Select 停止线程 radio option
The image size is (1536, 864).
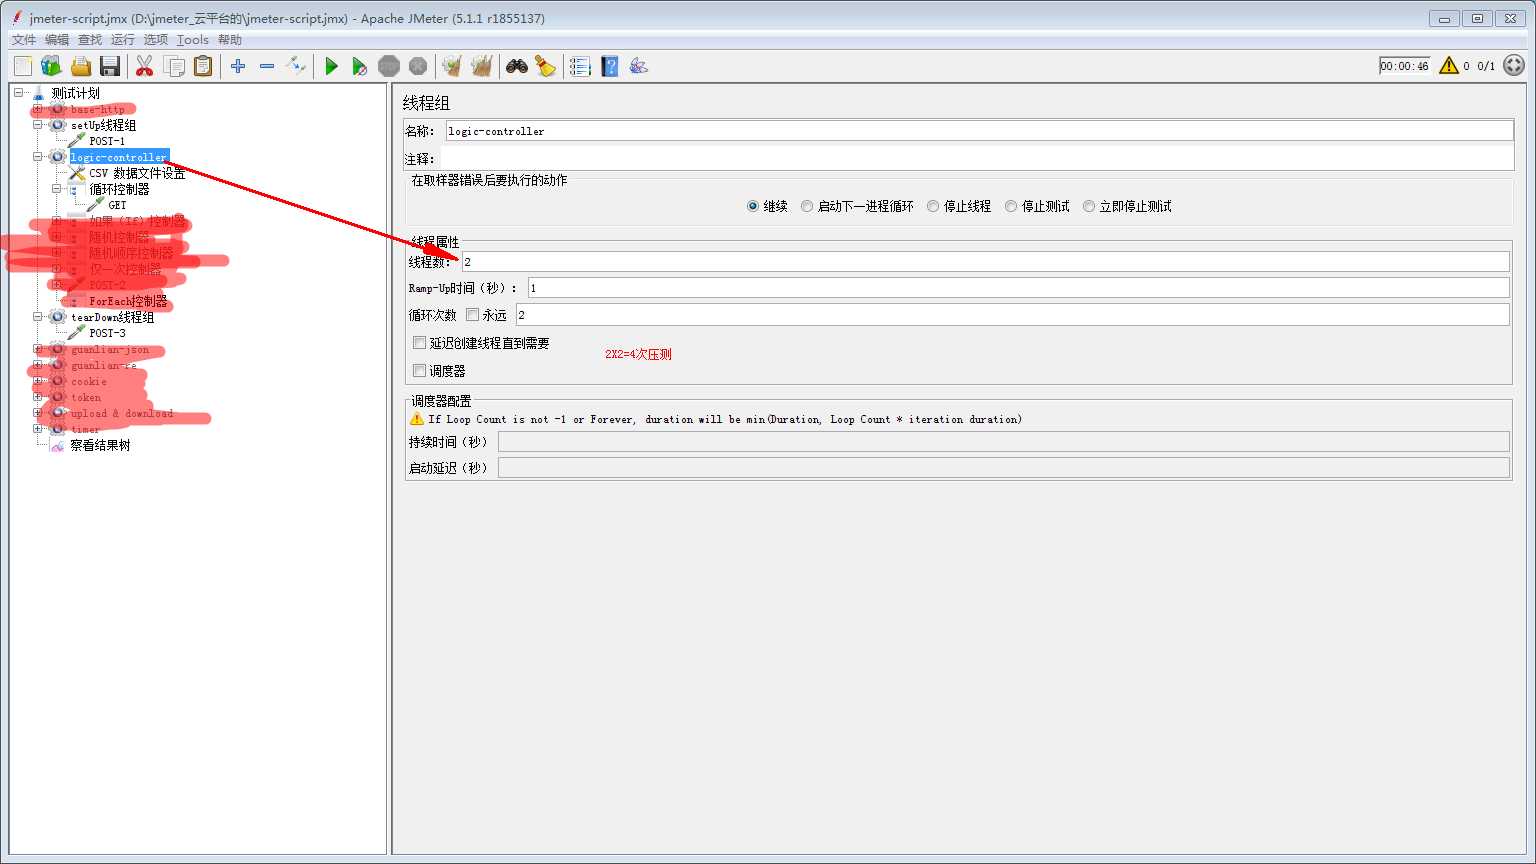tap(933, 206)
